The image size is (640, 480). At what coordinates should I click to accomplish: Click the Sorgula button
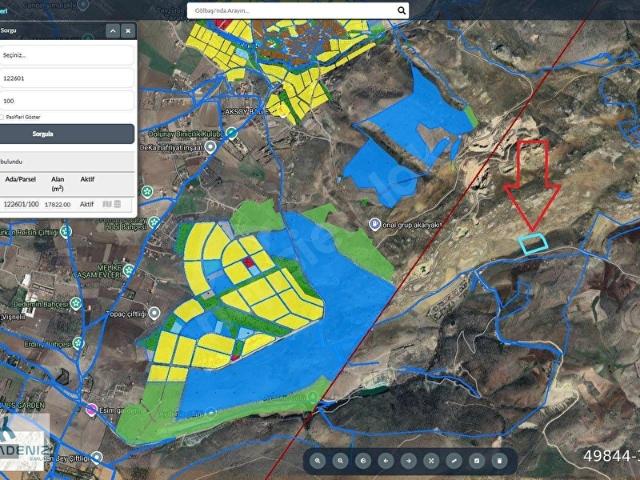tap(66, 134)
